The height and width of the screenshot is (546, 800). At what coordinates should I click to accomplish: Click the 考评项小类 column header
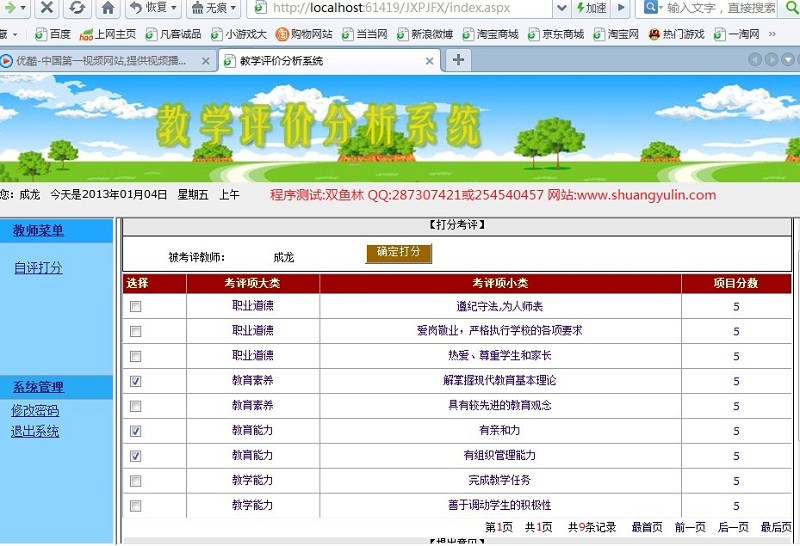pyautogui.click(x=500, y=283)
